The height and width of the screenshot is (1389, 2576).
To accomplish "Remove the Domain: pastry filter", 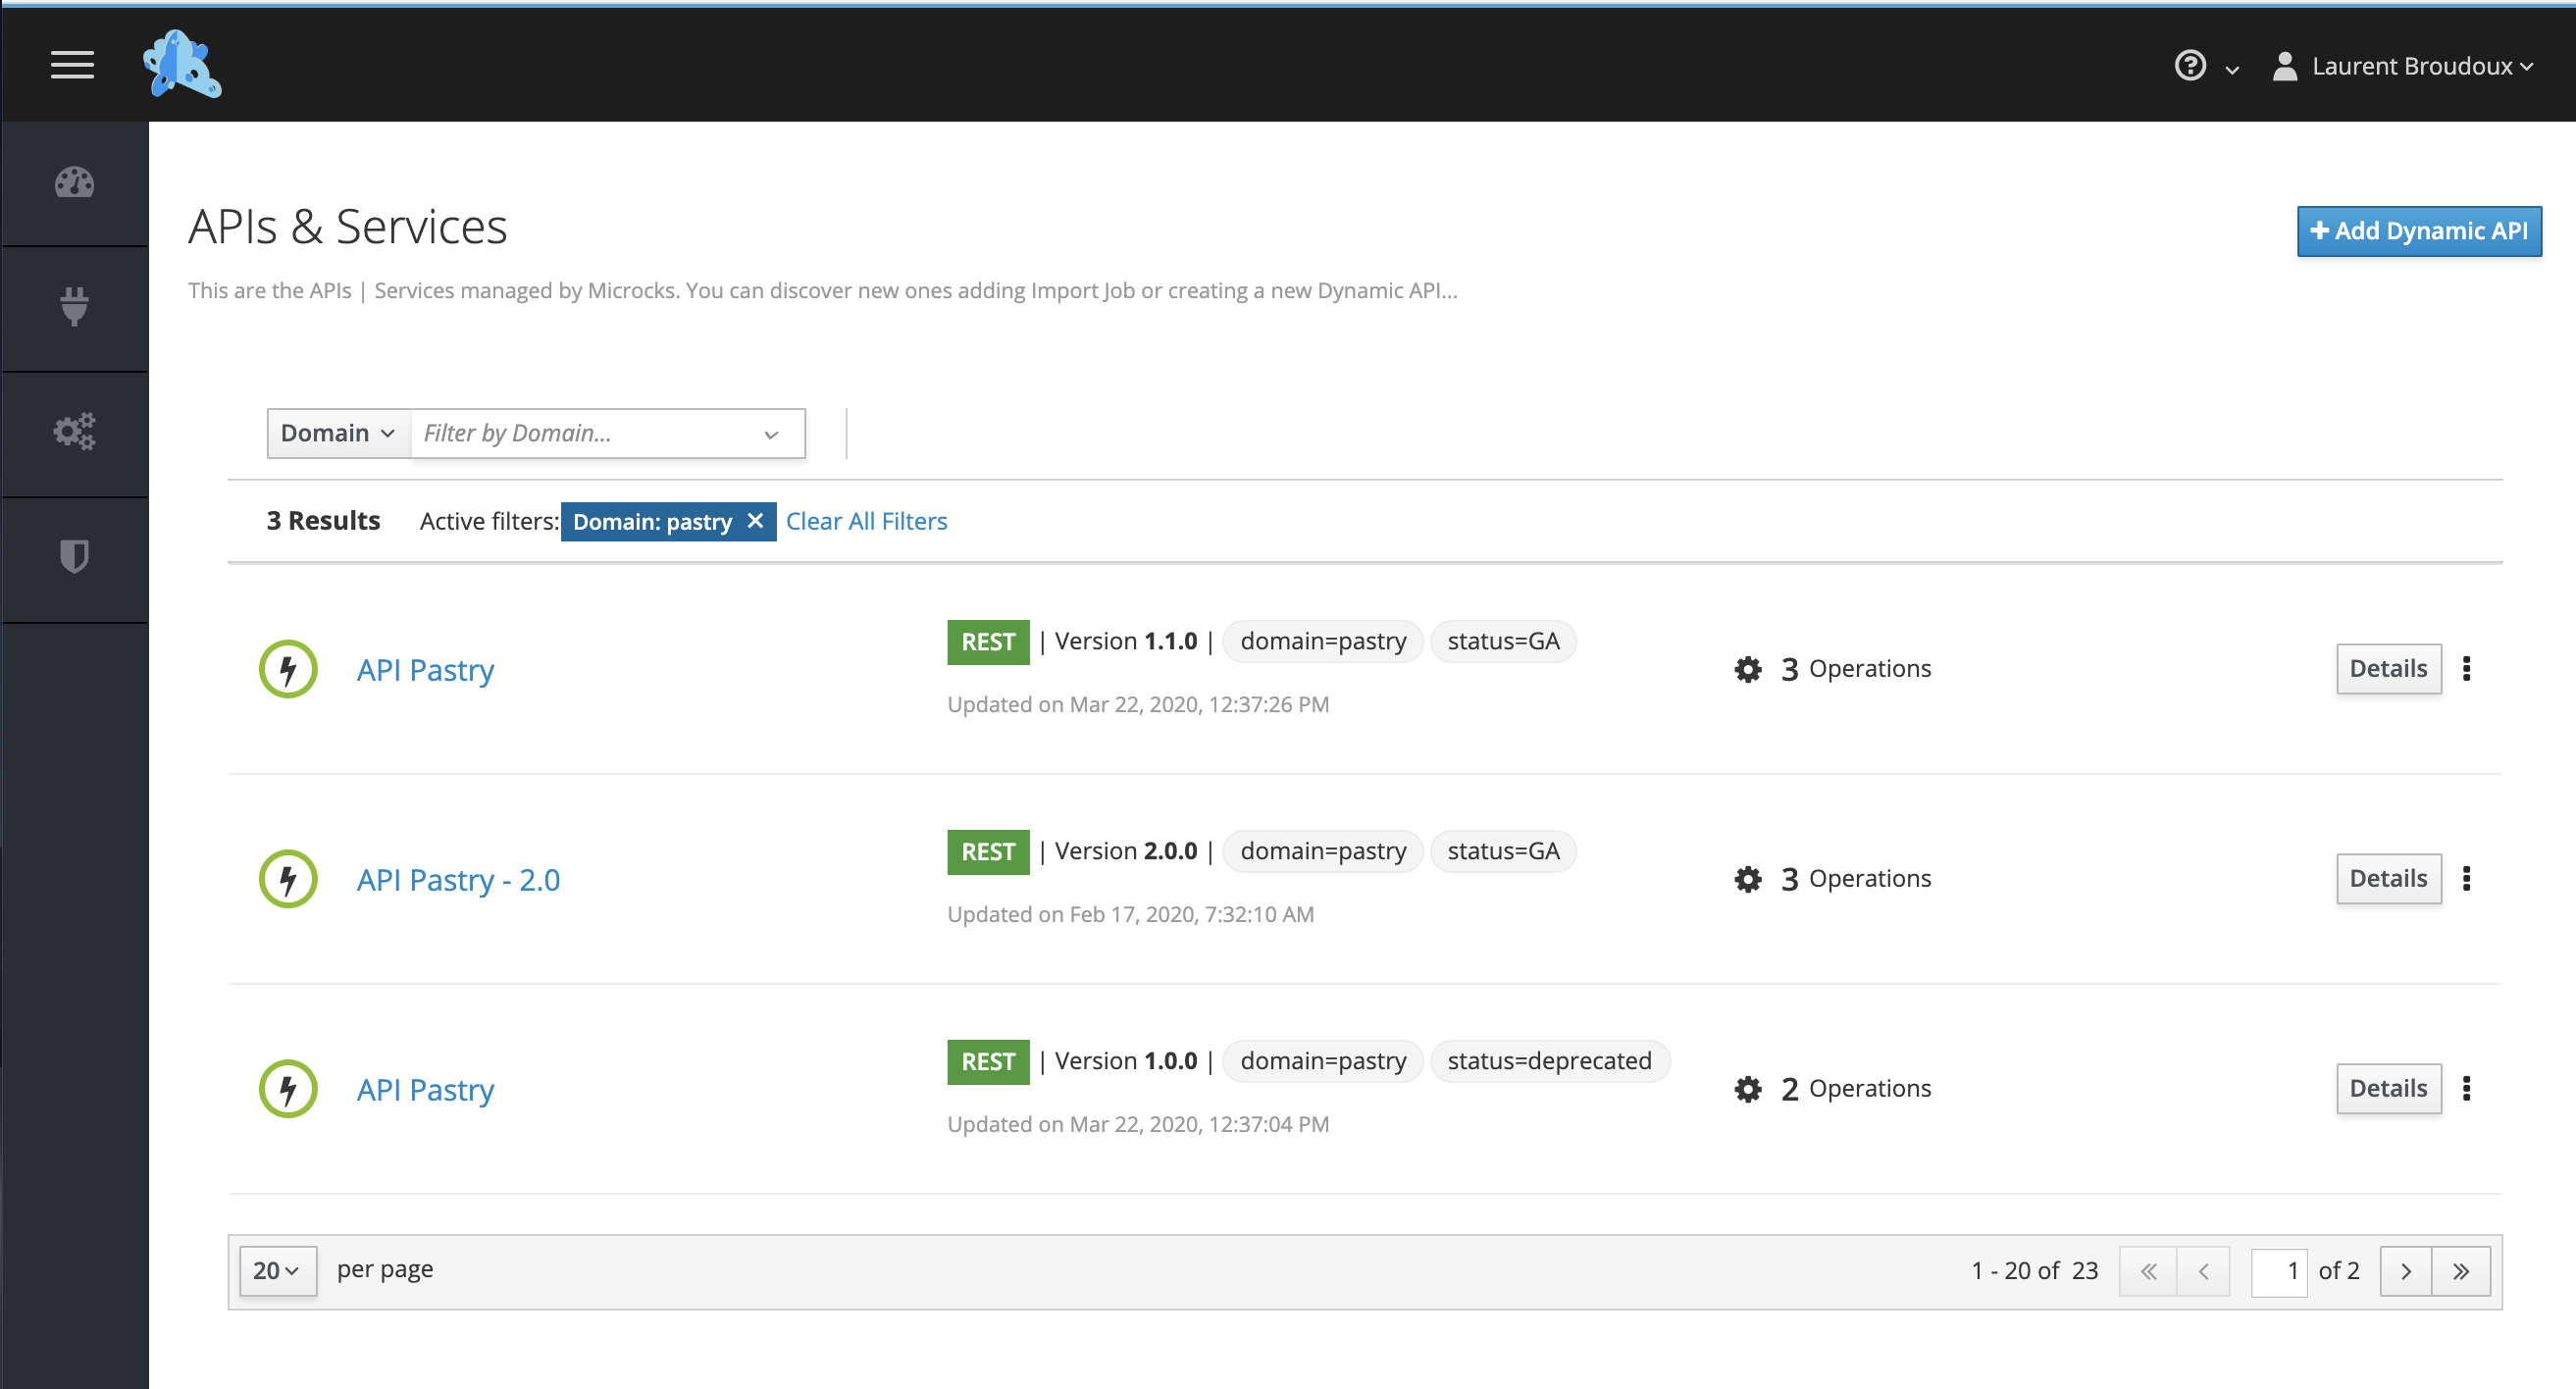I will coord(756,521).
